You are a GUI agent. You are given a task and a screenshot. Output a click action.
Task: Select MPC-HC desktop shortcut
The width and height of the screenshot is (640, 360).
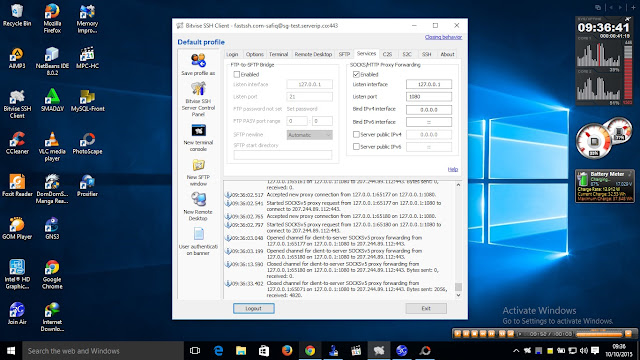click(87, 58)
